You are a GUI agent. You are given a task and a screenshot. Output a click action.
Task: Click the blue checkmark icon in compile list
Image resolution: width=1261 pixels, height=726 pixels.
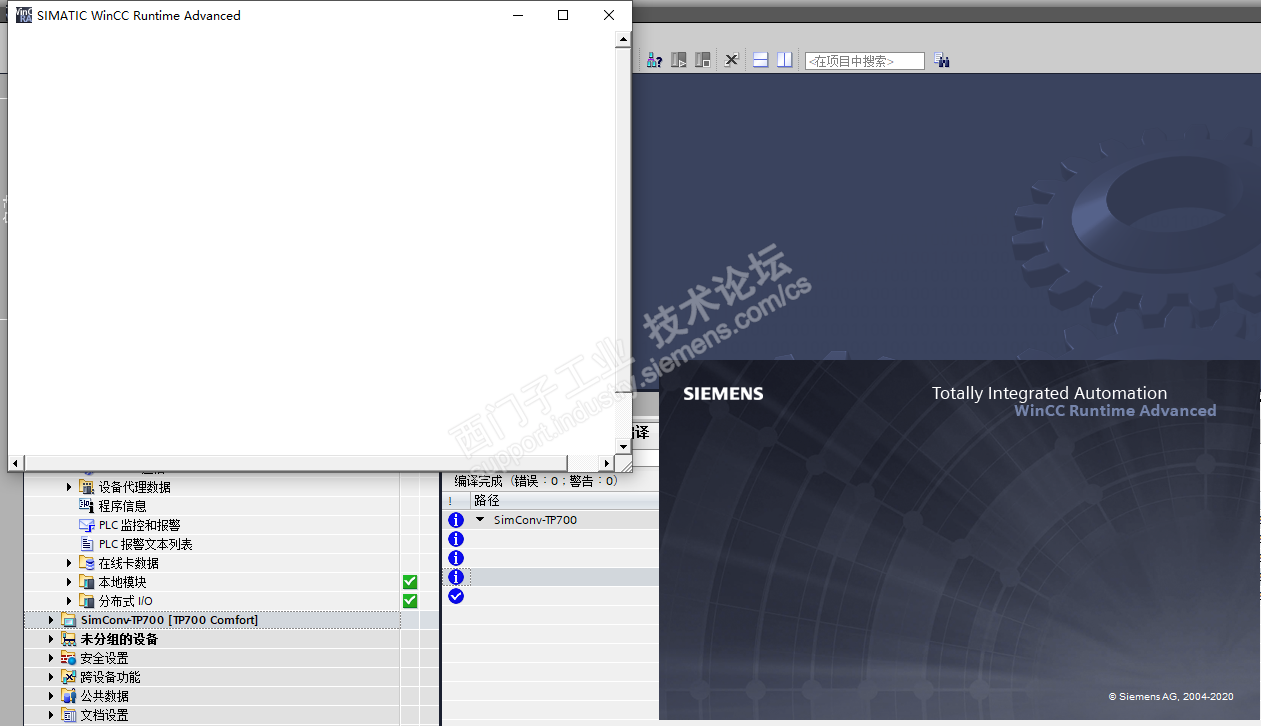[456, 596]
